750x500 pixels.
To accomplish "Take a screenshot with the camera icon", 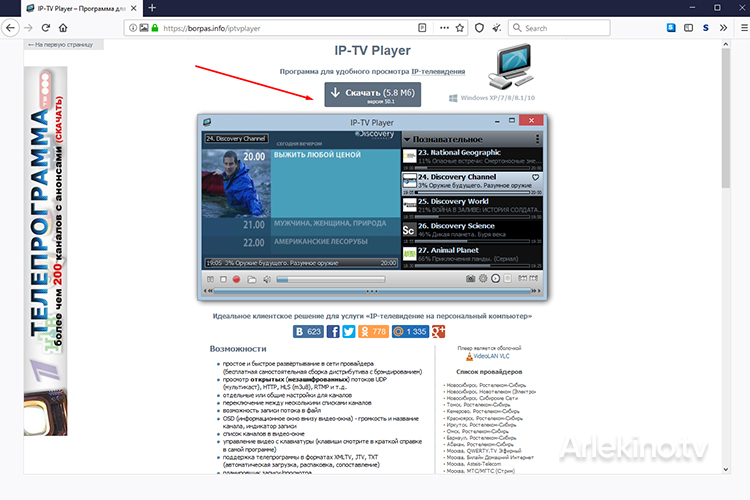I will [x=471, y=278].
